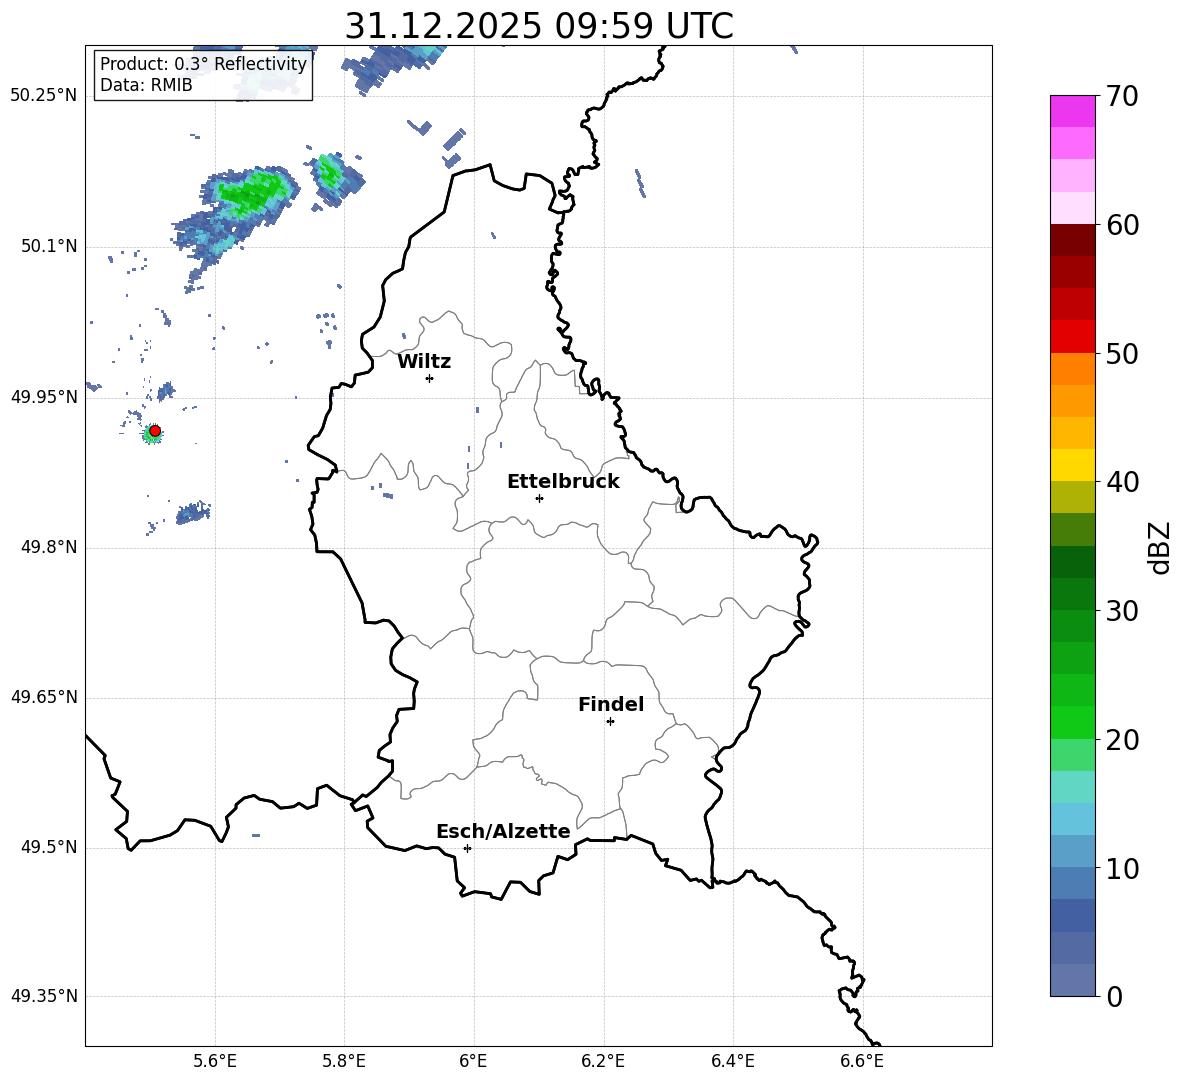Click the 49.95°N latitude label

44,398
